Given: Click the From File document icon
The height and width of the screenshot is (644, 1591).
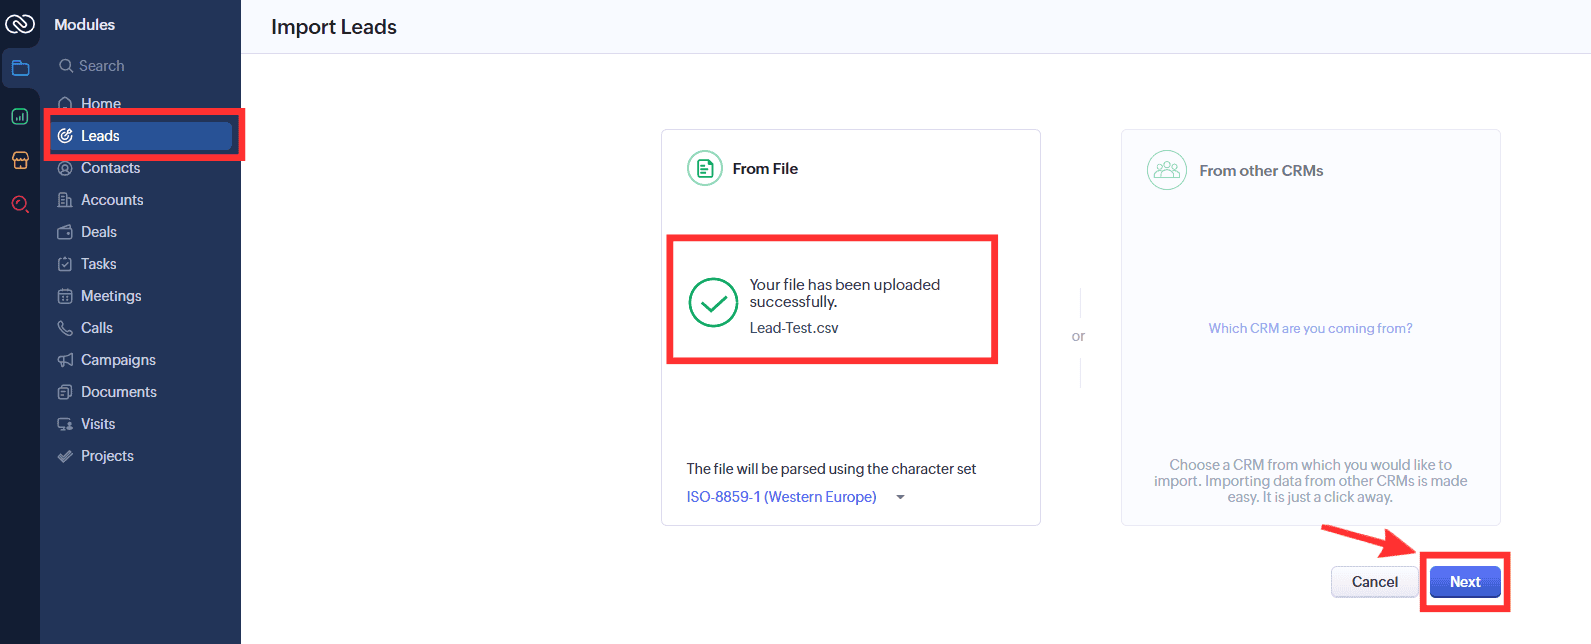Looking at the screenshot, I should (705, 168).
